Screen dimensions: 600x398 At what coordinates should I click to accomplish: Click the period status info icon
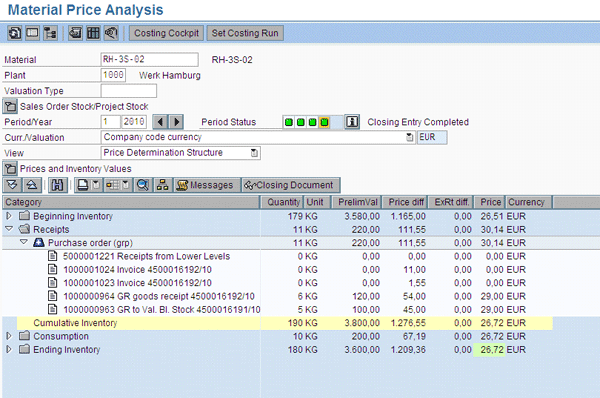[x=352, y=122]
